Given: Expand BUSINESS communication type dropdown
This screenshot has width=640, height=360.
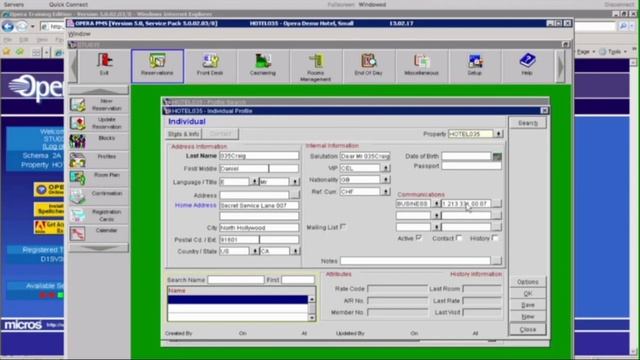Looking at the screenshot, I should coord(436,203).
